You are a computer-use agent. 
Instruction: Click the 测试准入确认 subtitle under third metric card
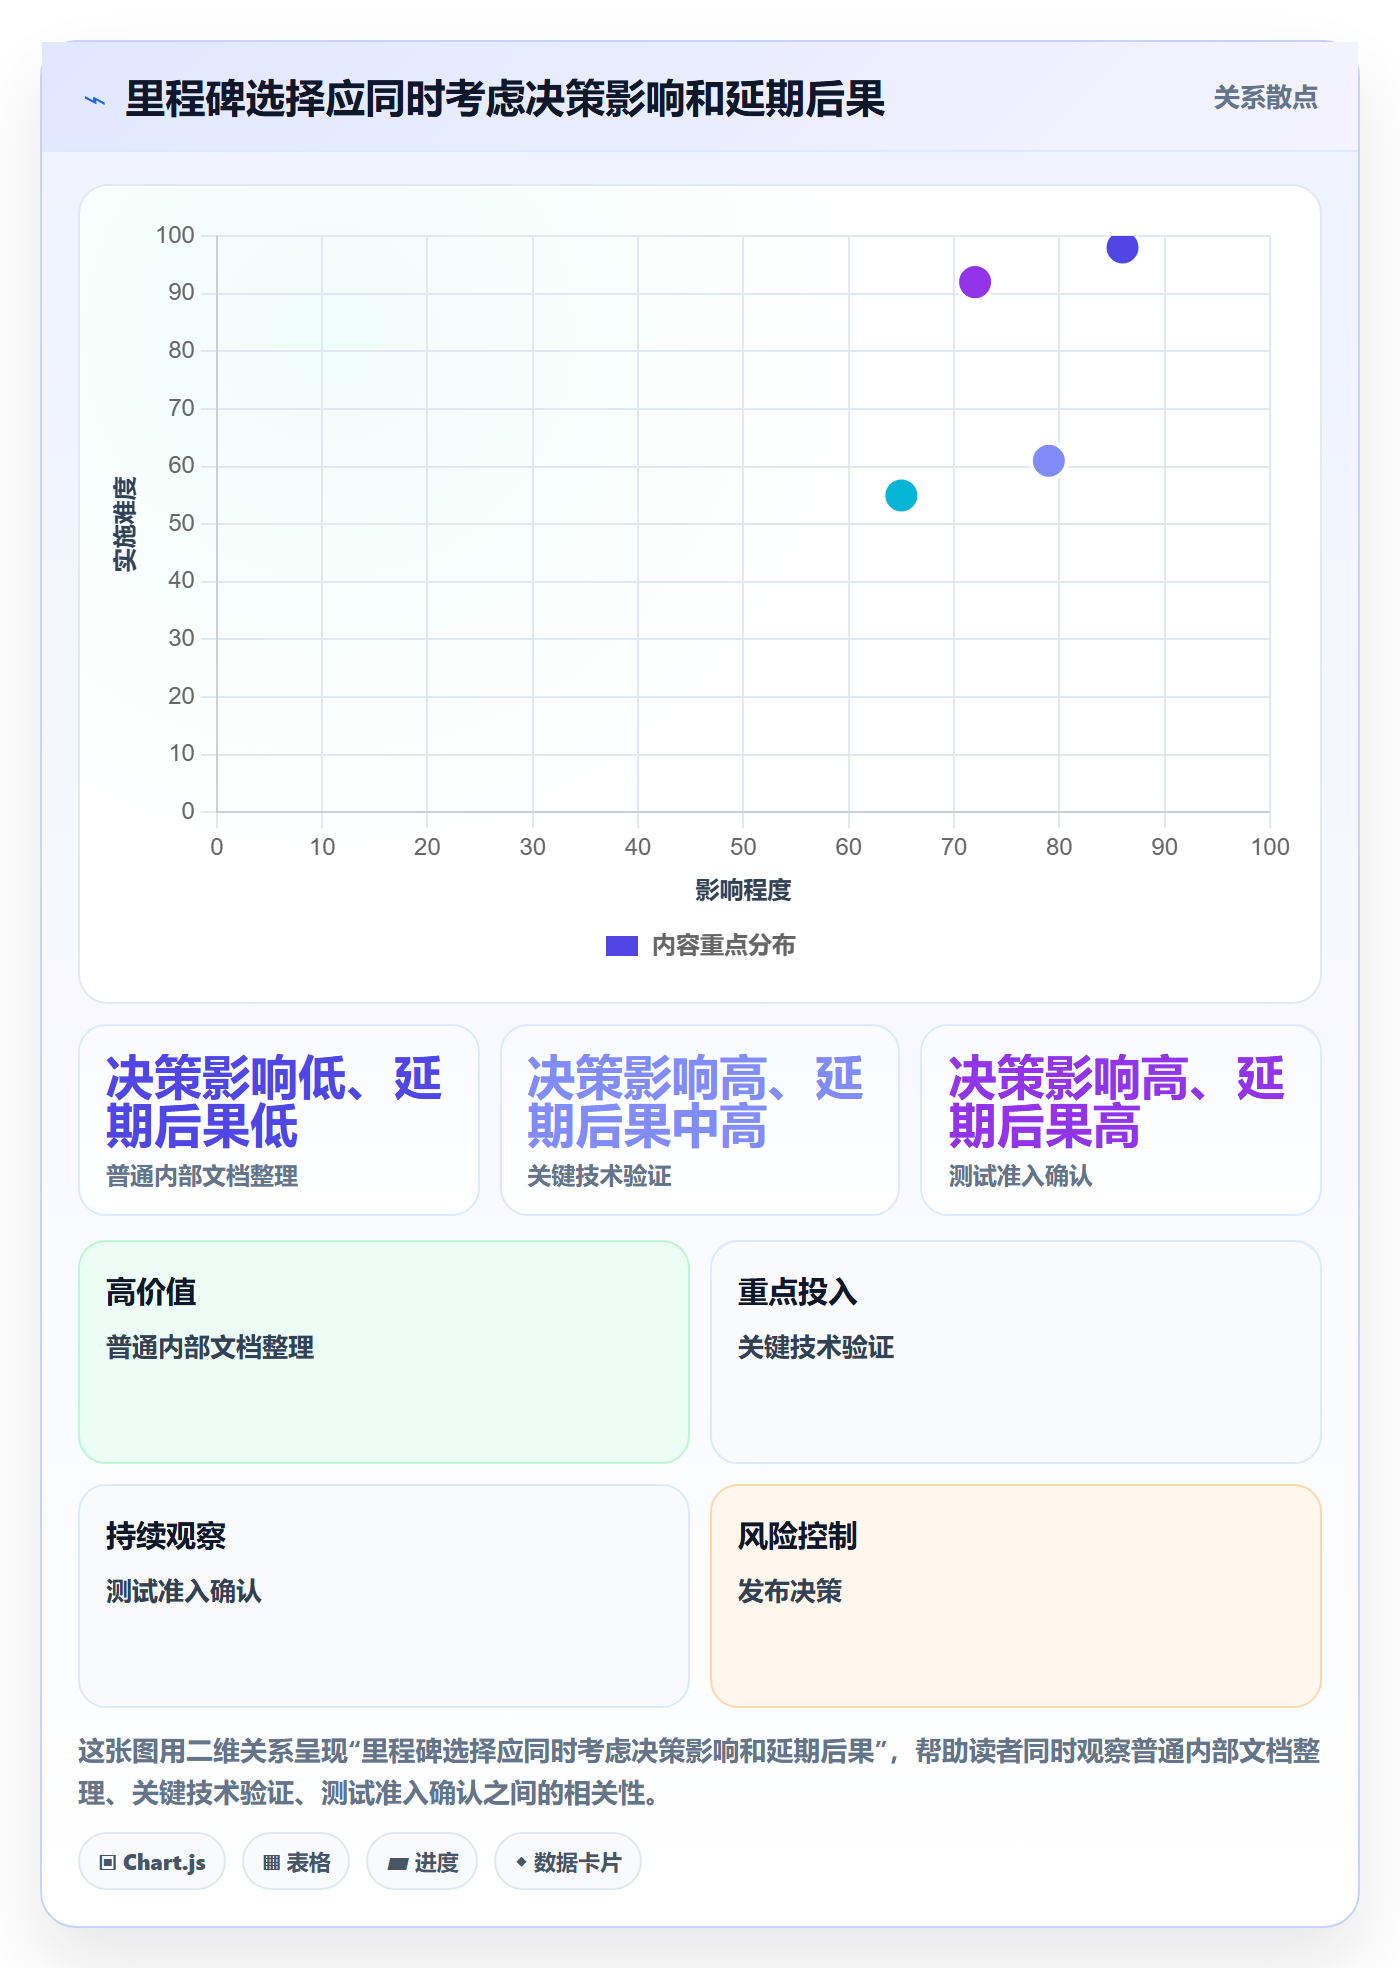[x=1020, y=1176]
